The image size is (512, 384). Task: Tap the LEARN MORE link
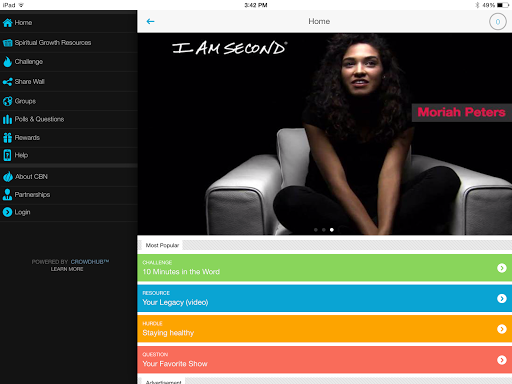coord(67,269)
